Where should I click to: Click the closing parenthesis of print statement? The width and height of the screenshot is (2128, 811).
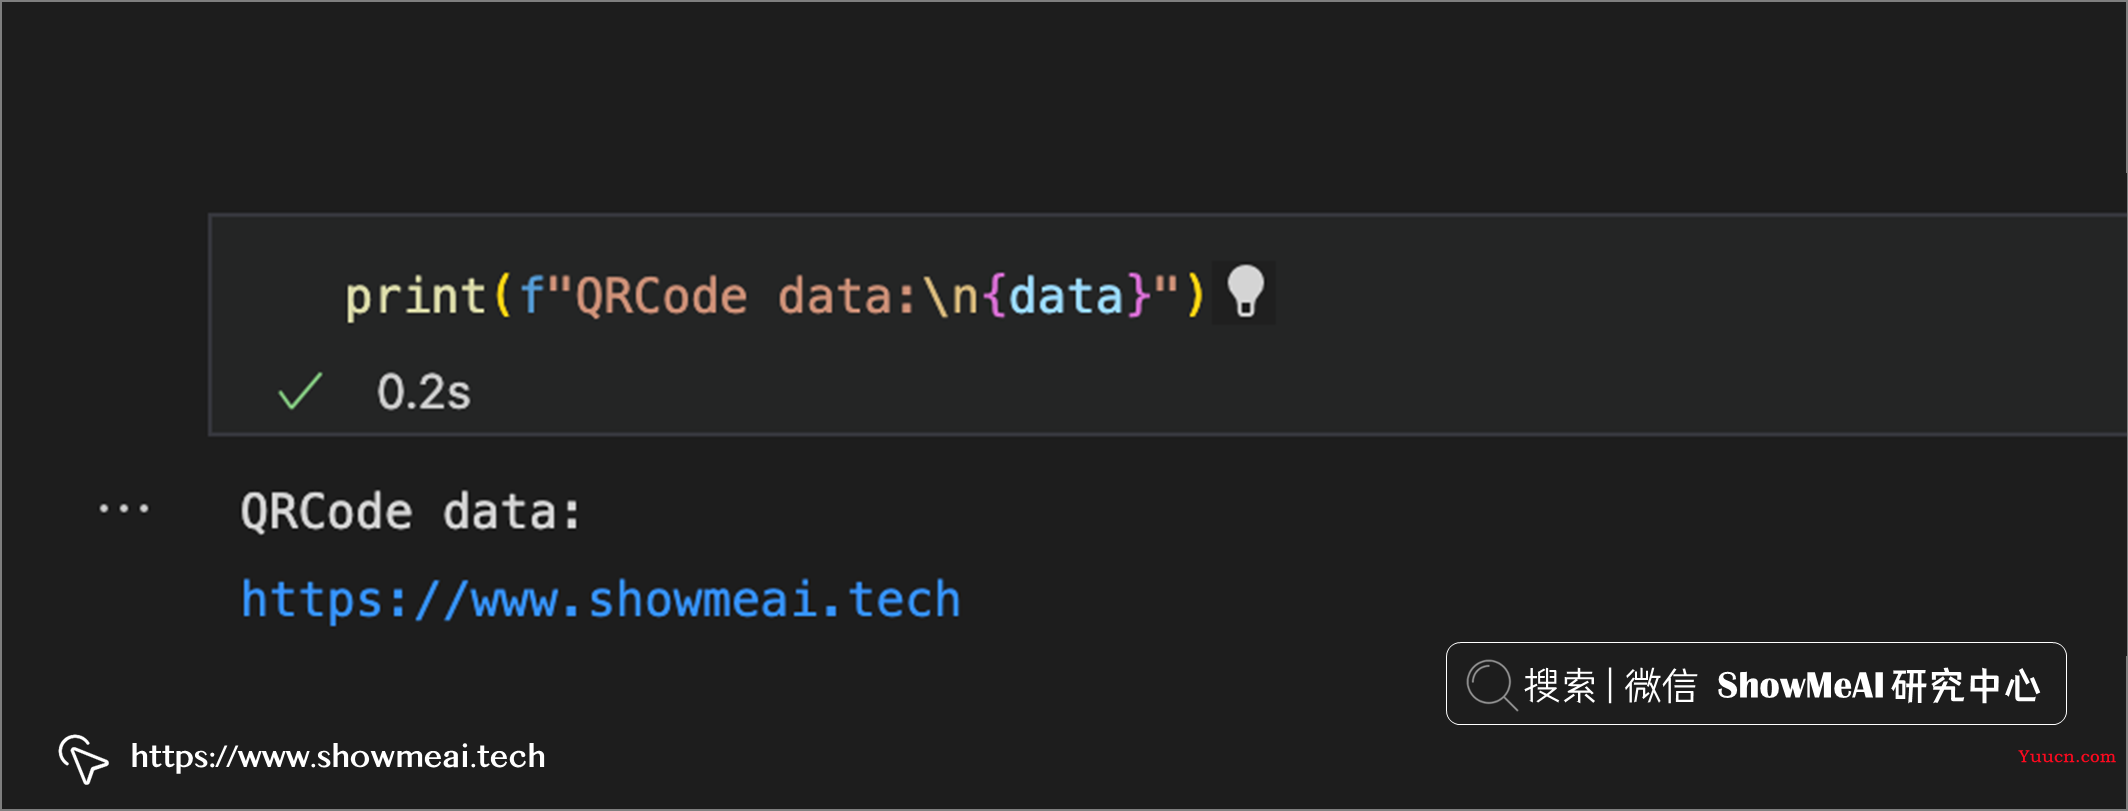(1195, 296)
